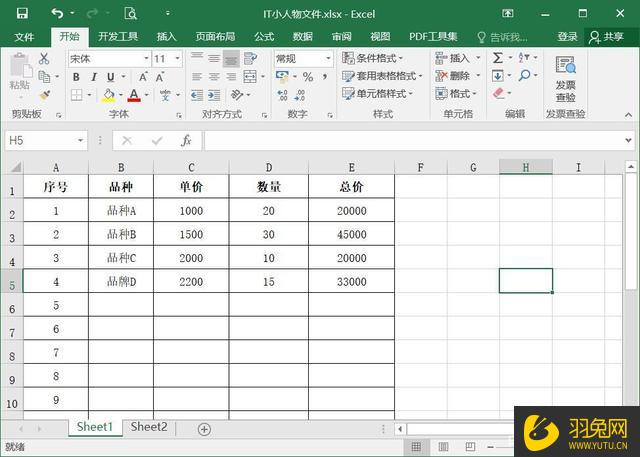Center cell text horizontally
Screen dimensions: 640x457
214,77
